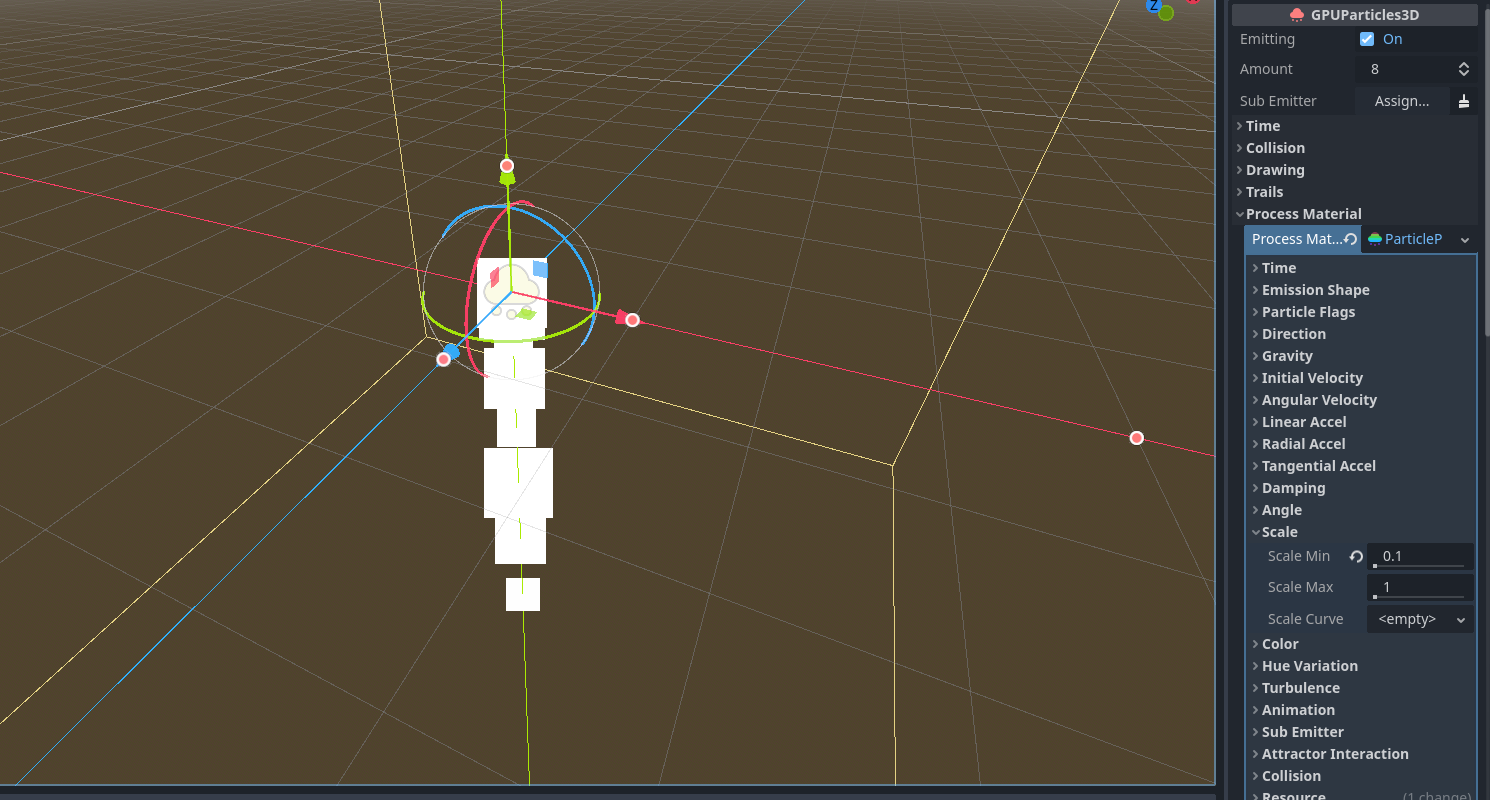Click the green axis ball on the navigation gizmo
This screenshot has height=800, width=1490.
click(x=1166, y=13)
